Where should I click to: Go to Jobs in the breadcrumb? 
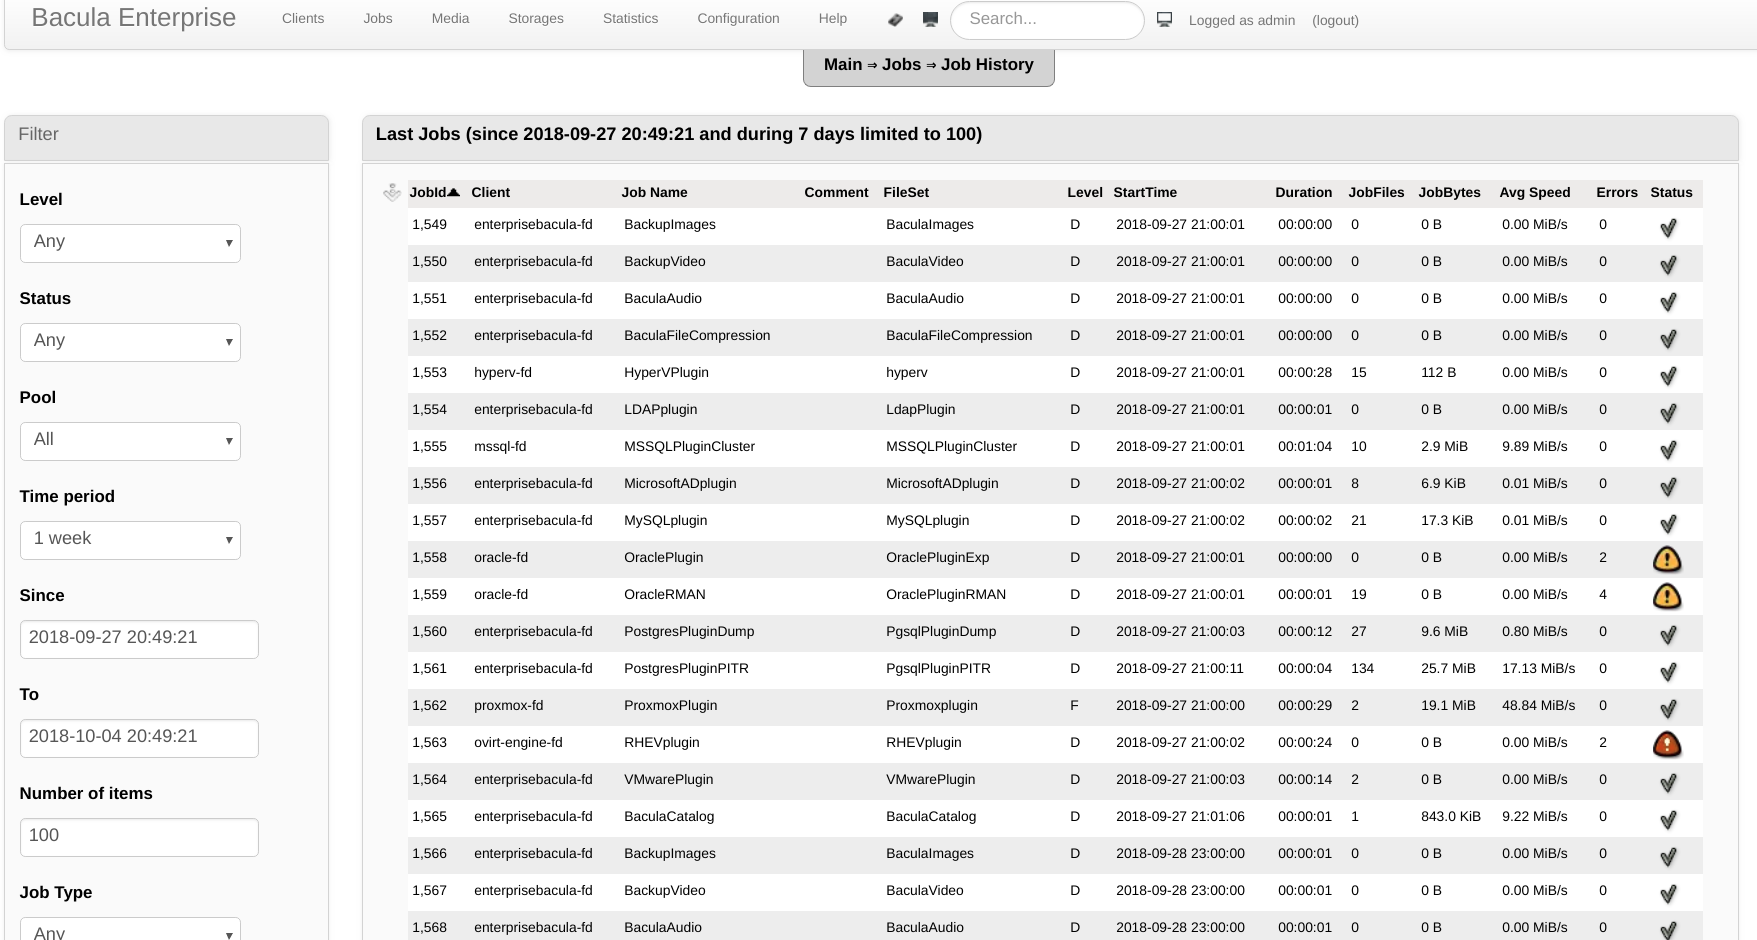[x=901, y=64]
